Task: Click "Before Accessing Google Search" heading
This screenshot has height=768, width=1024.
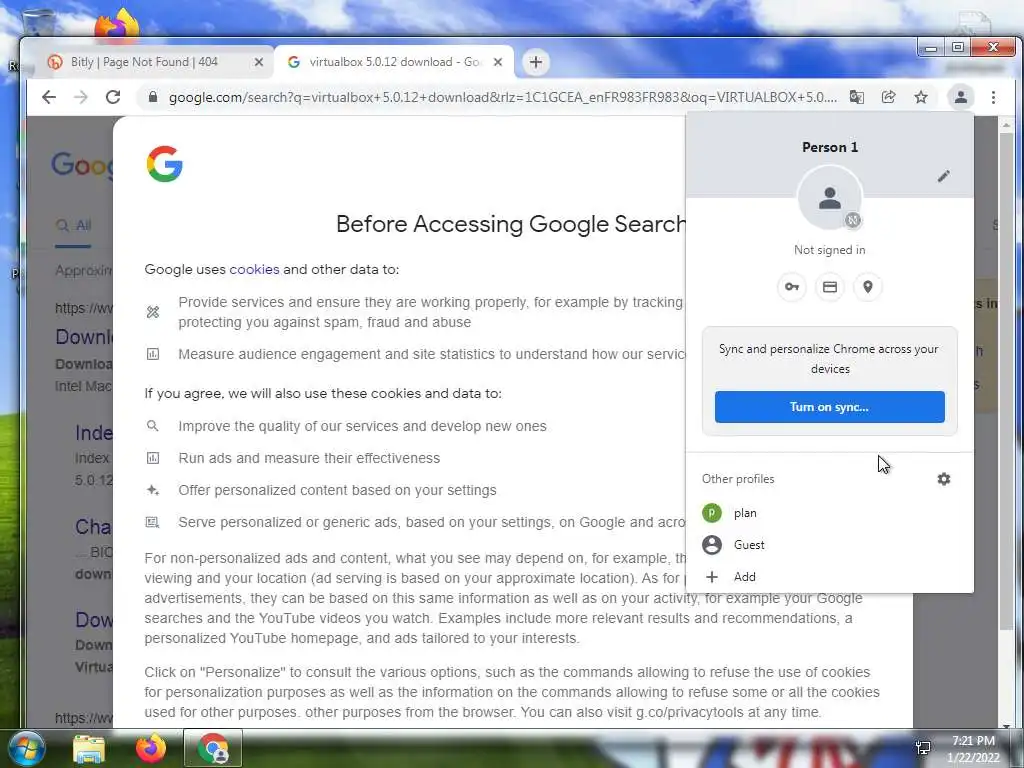Action: pyautogui.click(x=511, y=224)
